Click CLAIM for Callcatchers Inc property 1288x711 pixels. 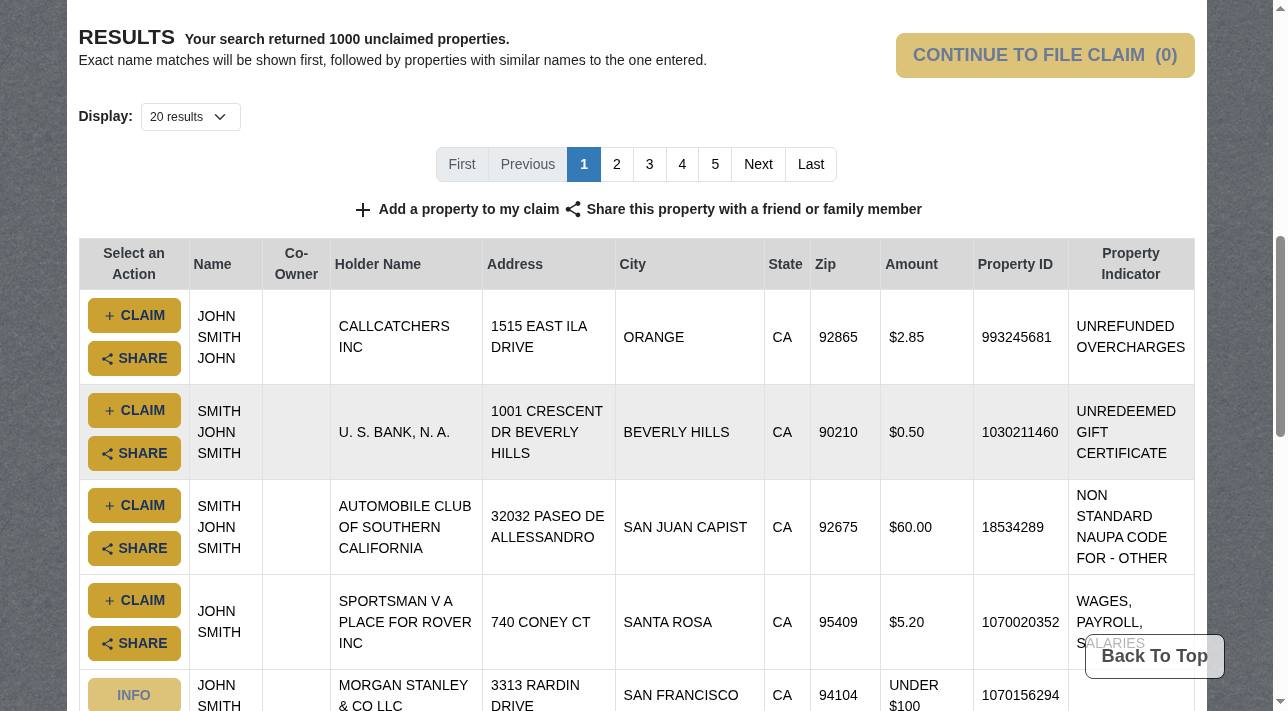click(x=134, y=315)
